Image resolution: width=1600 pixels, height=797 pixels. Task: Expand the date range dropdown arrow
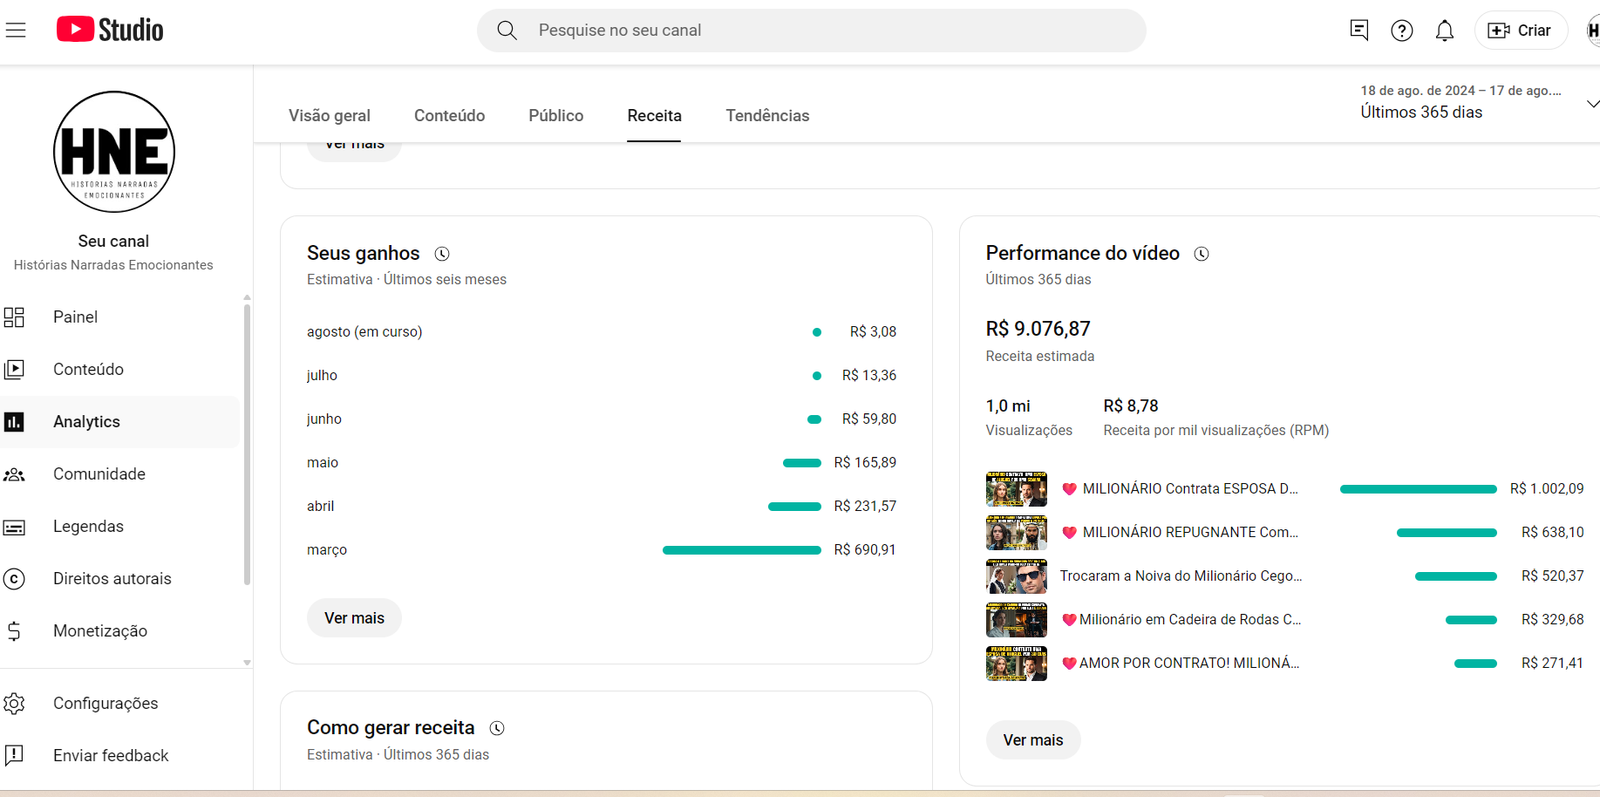click(1592, 103)
